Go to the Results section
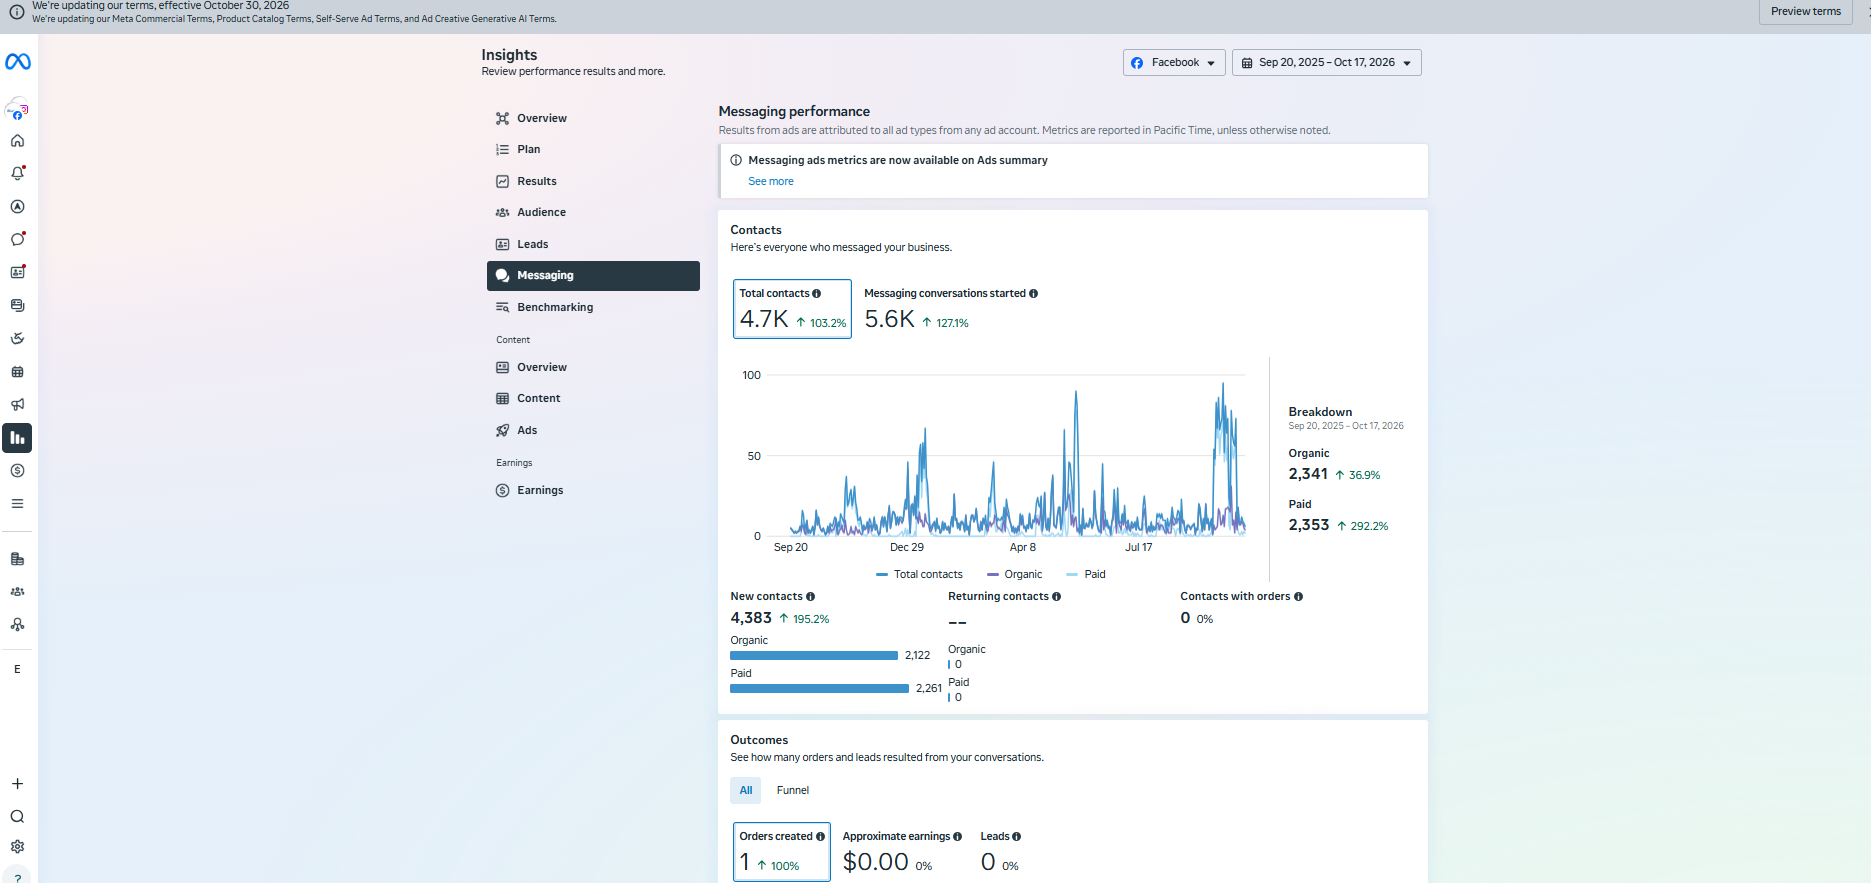The height and width of the screenshot is (883, 1871). (593, 181)
